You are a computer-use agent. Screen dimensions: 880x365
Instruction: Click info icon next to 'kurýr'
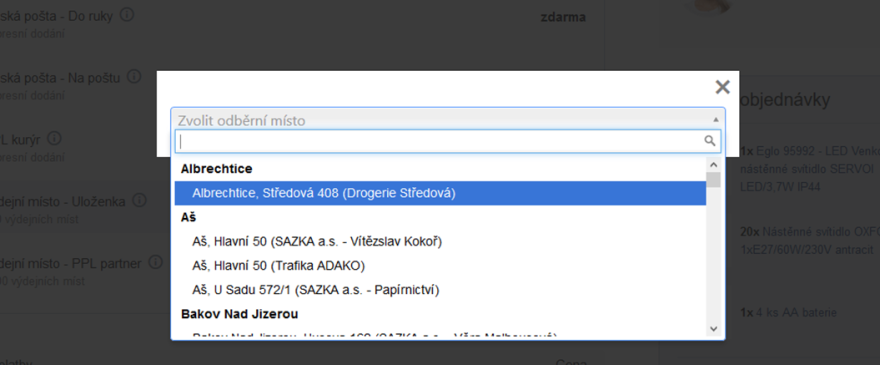click(54, 138)
